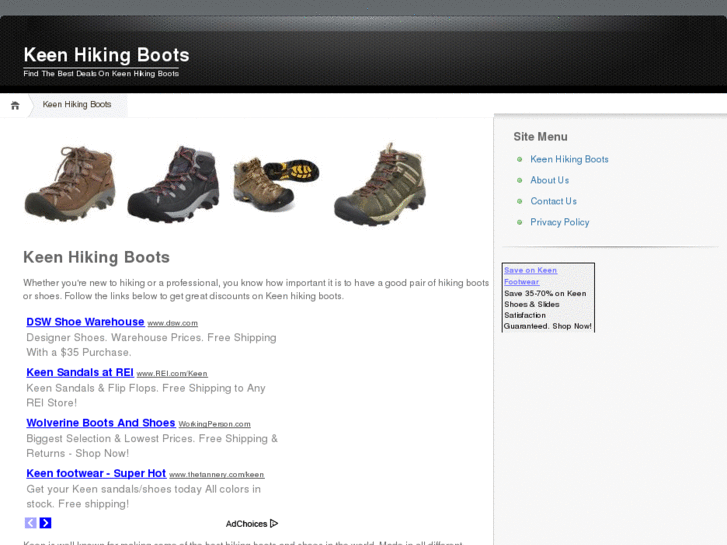727x545 pixels.
Task: Click tagline Find The Best Deals text
Action: coord(101,74)
